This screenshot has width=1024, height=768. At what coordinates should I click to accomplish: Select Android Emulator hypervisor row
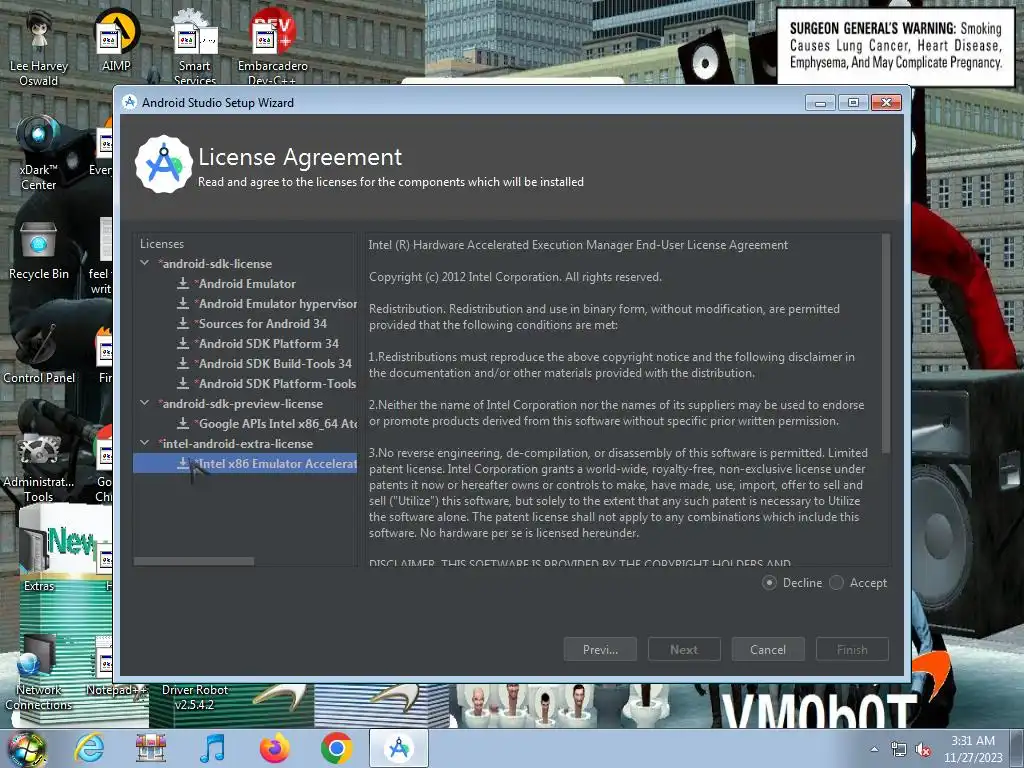245,304
